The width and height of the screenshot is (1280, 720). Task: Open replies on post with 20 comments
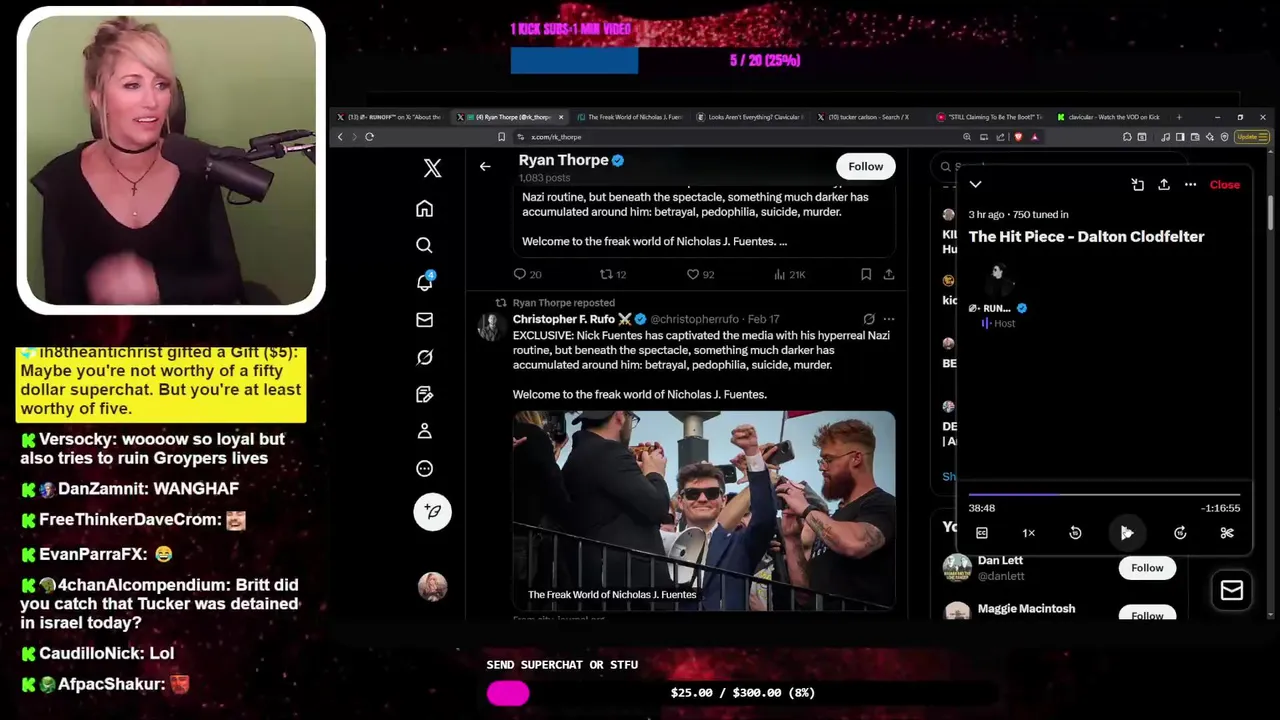[527, 274]
